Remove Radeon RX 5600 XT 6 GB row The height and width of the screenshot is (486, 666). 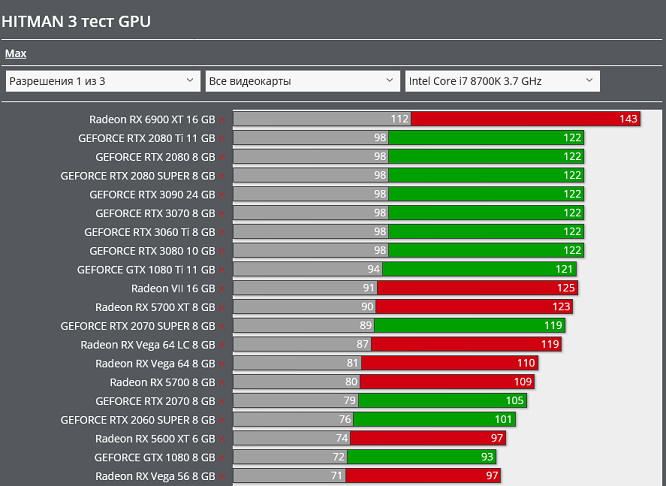[x=222, y=439]
